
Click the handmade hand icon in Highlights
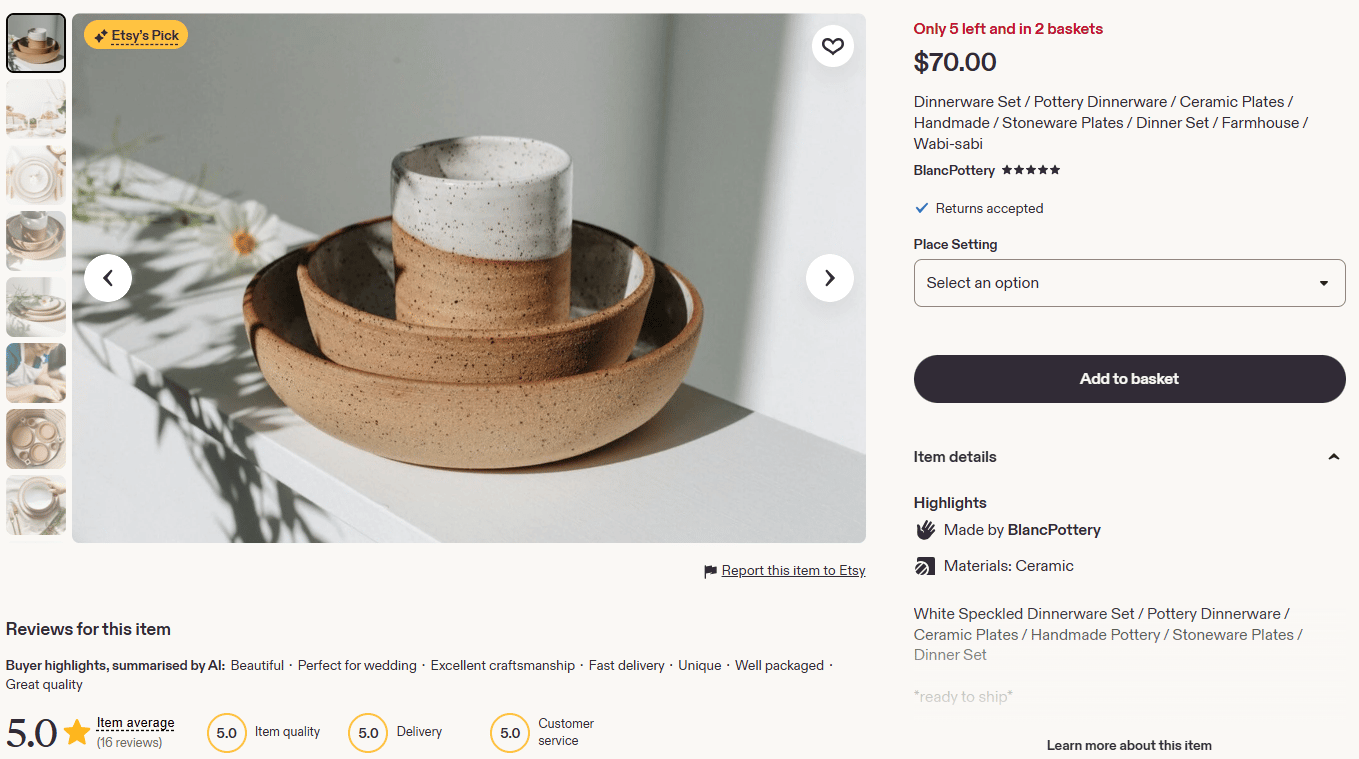(x=925, y=530)
